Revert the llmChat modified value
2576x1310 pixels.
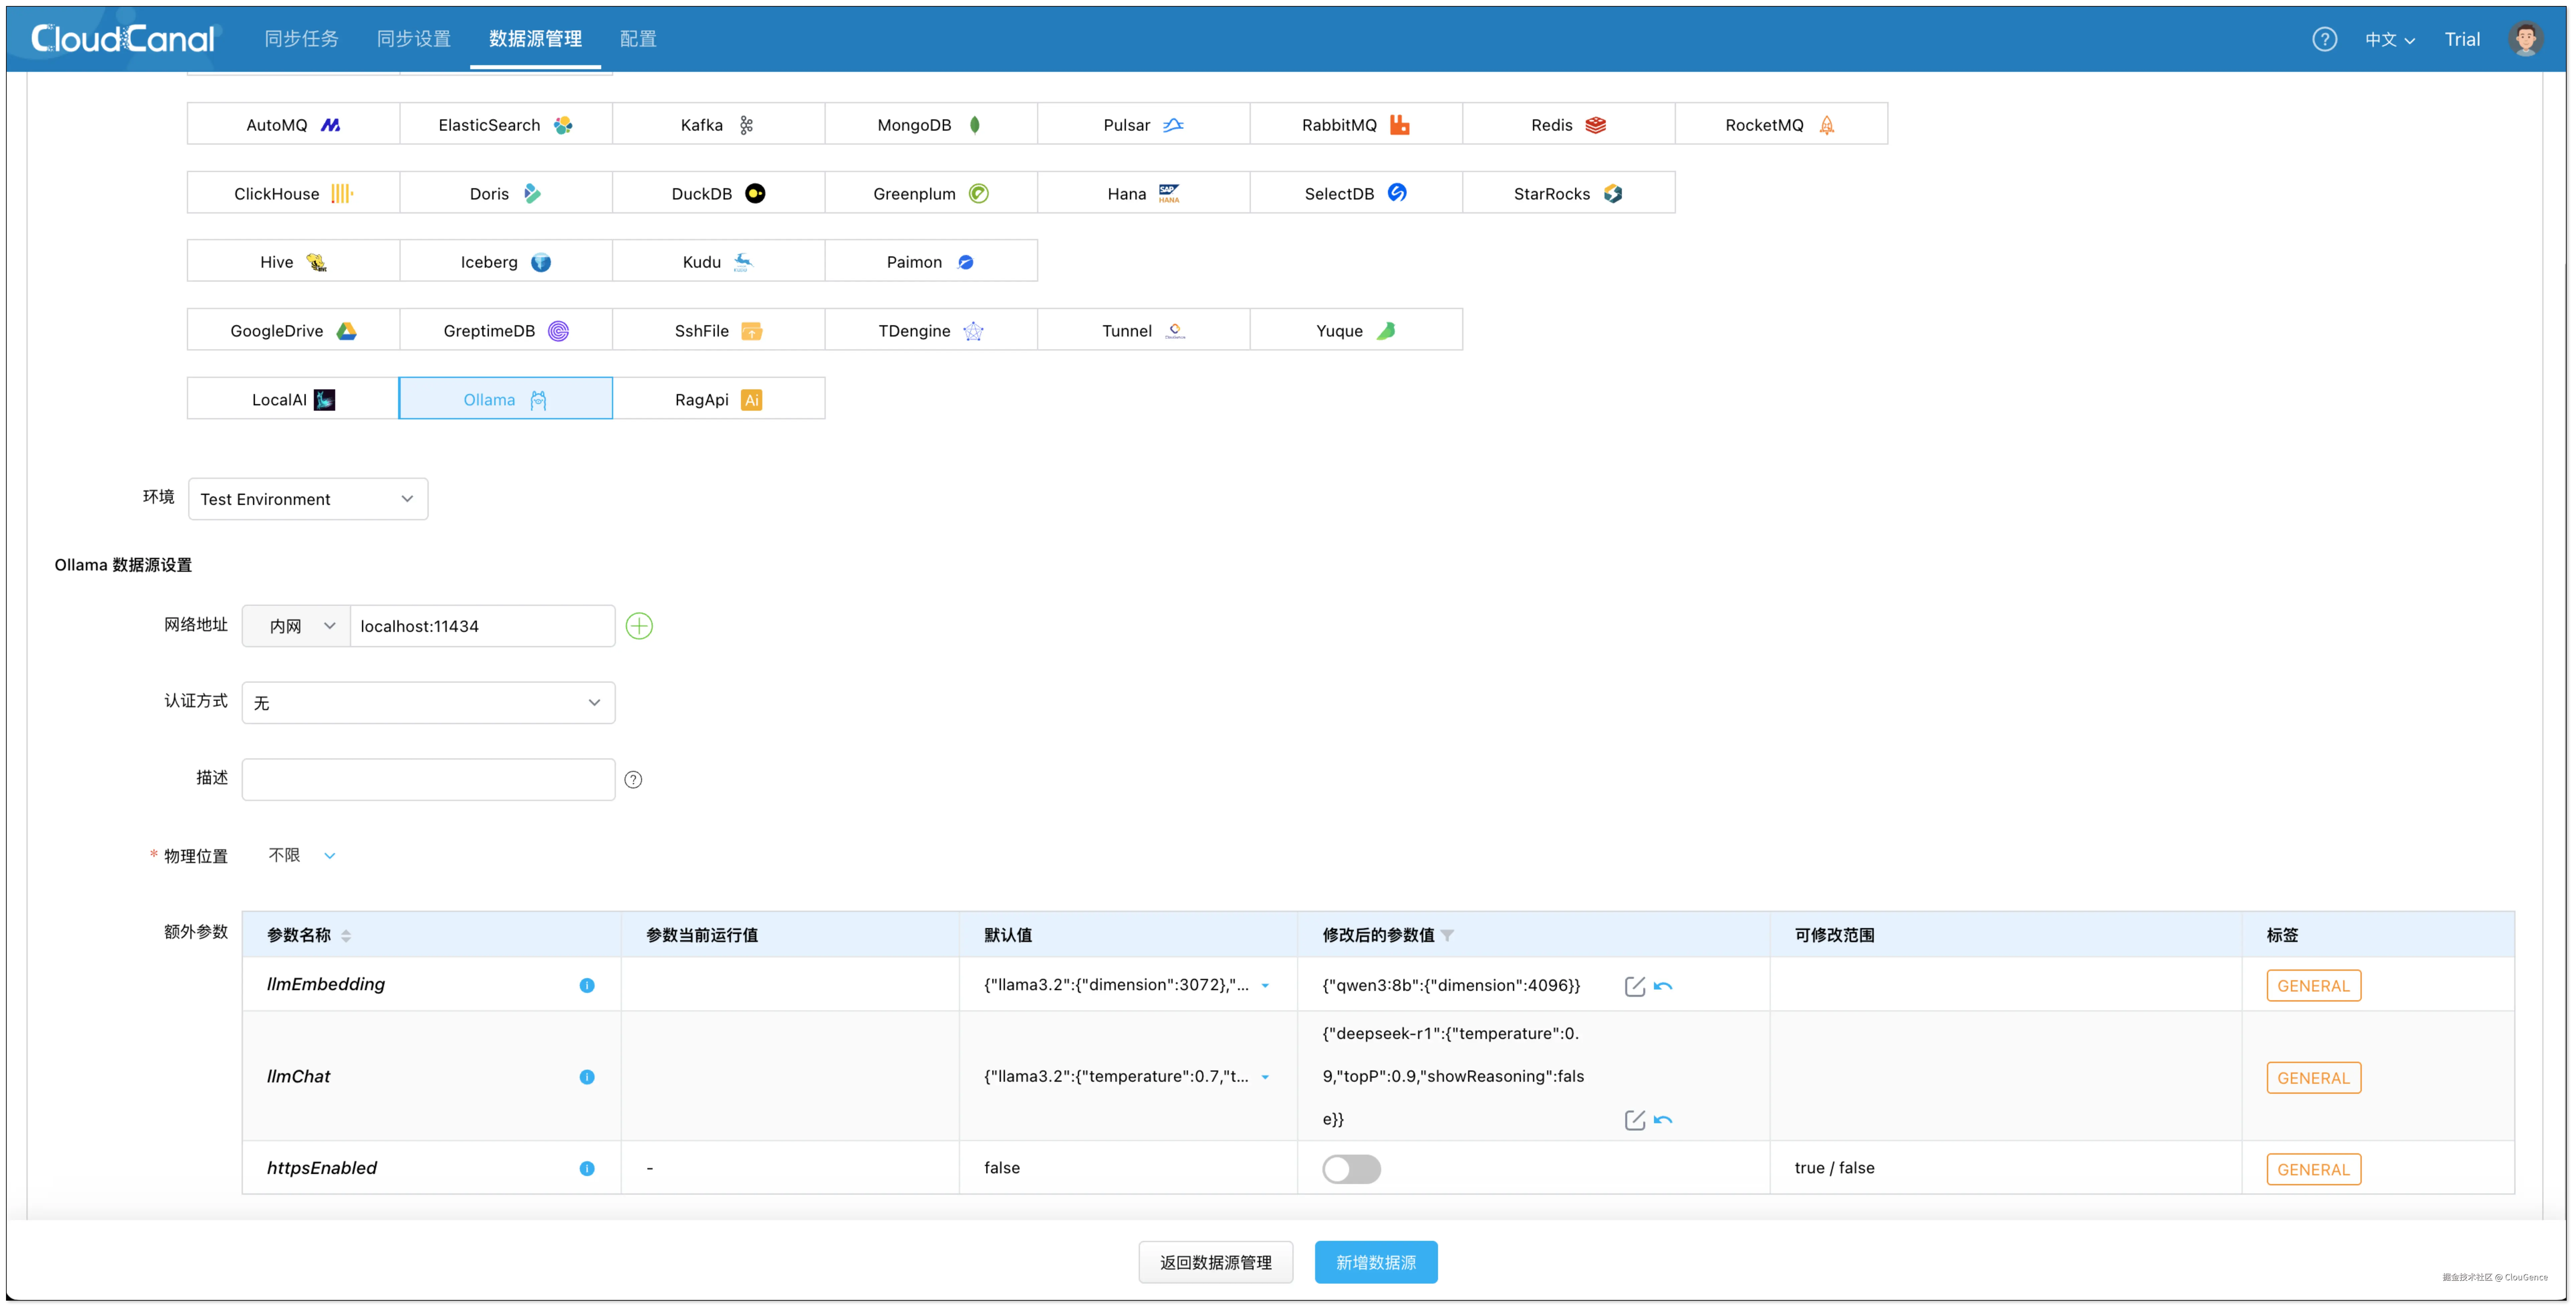tap(1663, 1120)
